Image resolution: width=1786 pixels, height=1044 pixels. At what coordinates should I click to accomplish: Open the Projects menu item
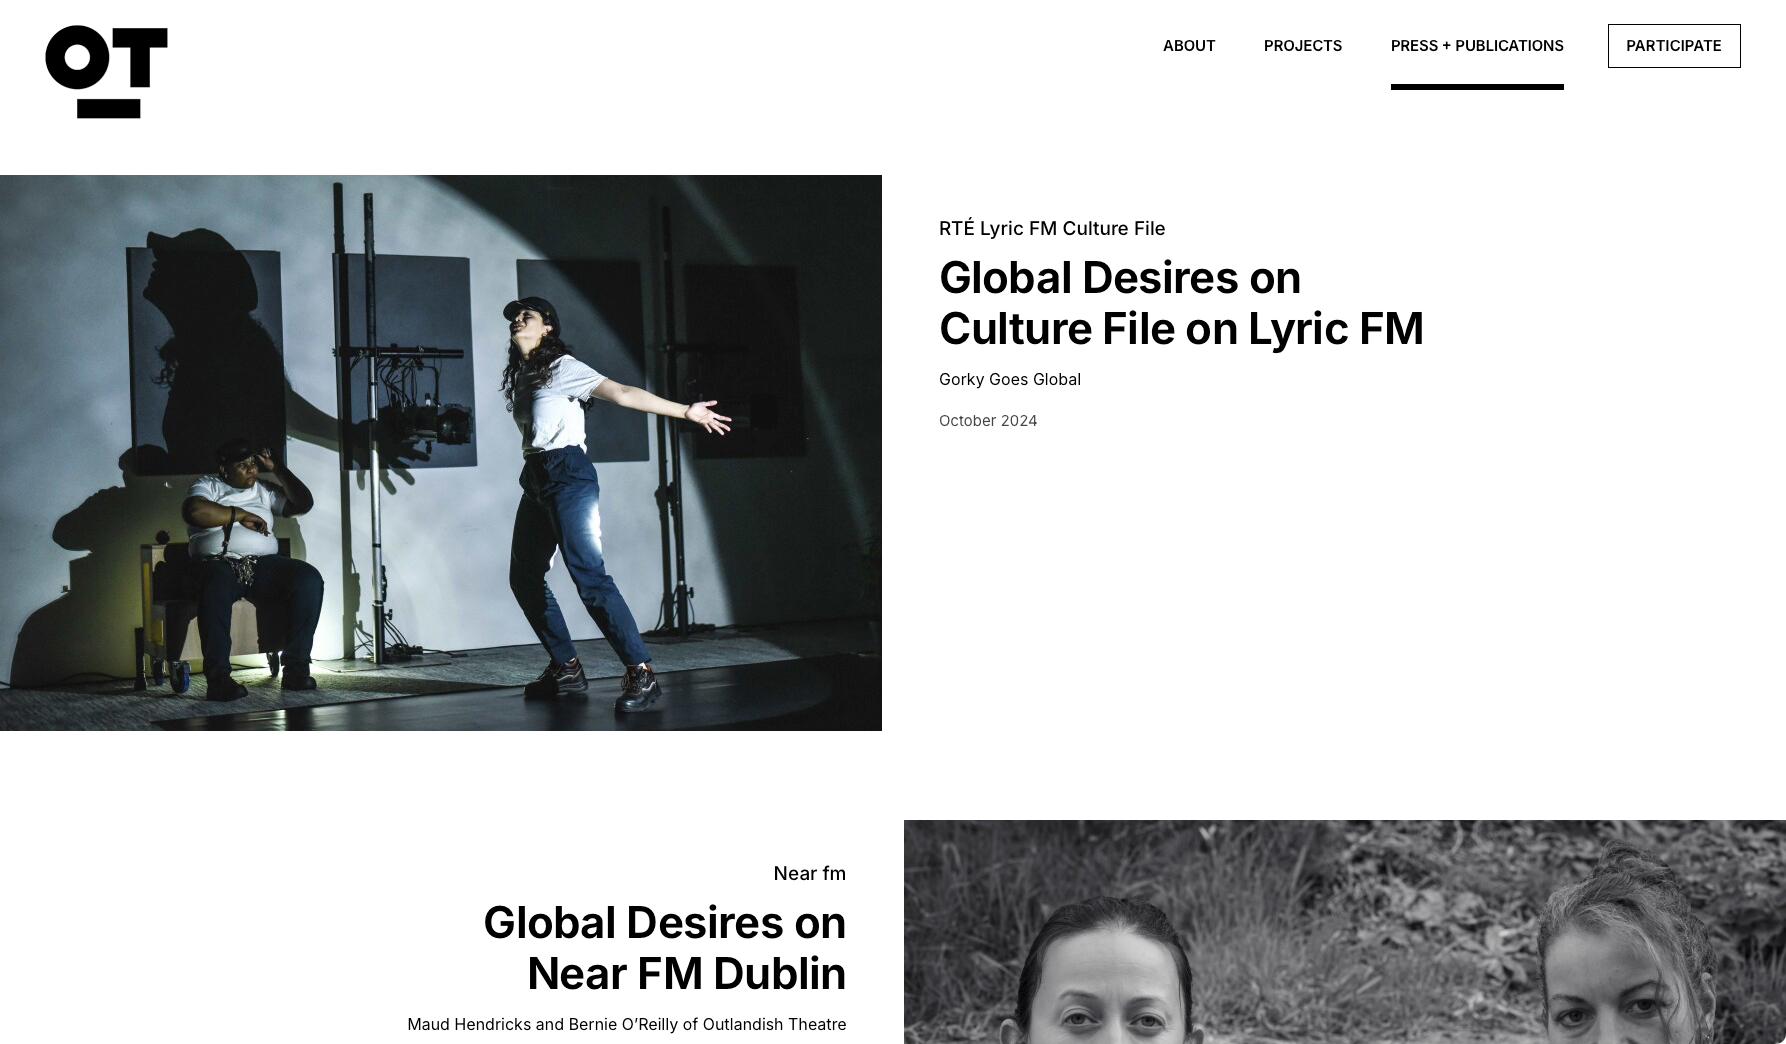(1303, 46)
